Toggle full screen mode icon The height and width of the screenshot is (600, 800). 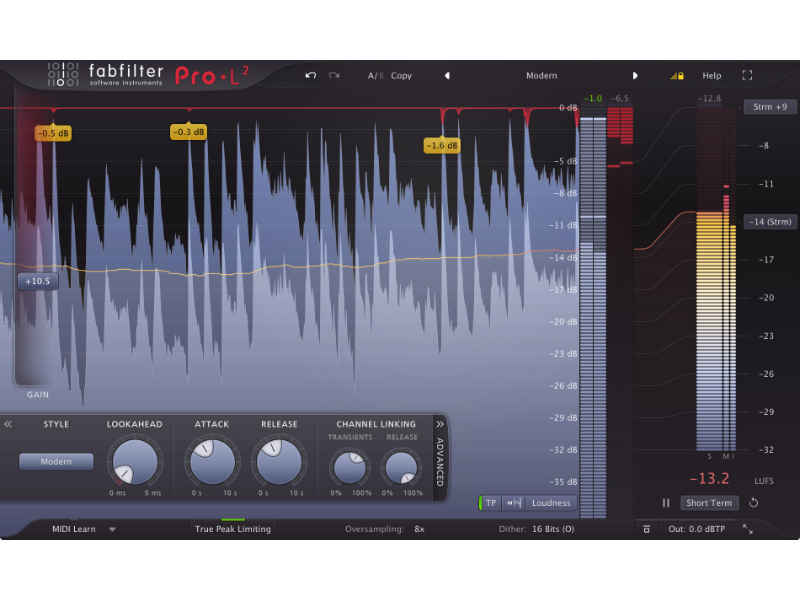(x=747, y=76)
